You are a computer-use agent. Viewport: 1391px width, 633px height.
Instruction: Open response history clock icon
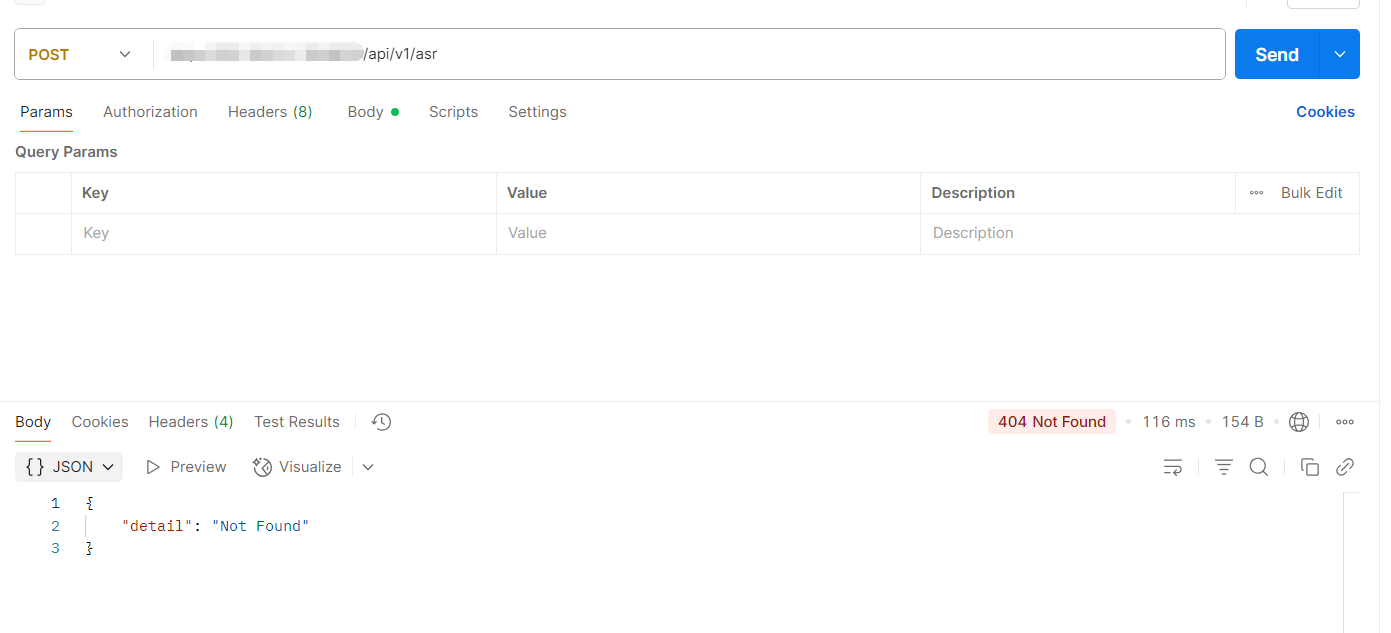381,422
